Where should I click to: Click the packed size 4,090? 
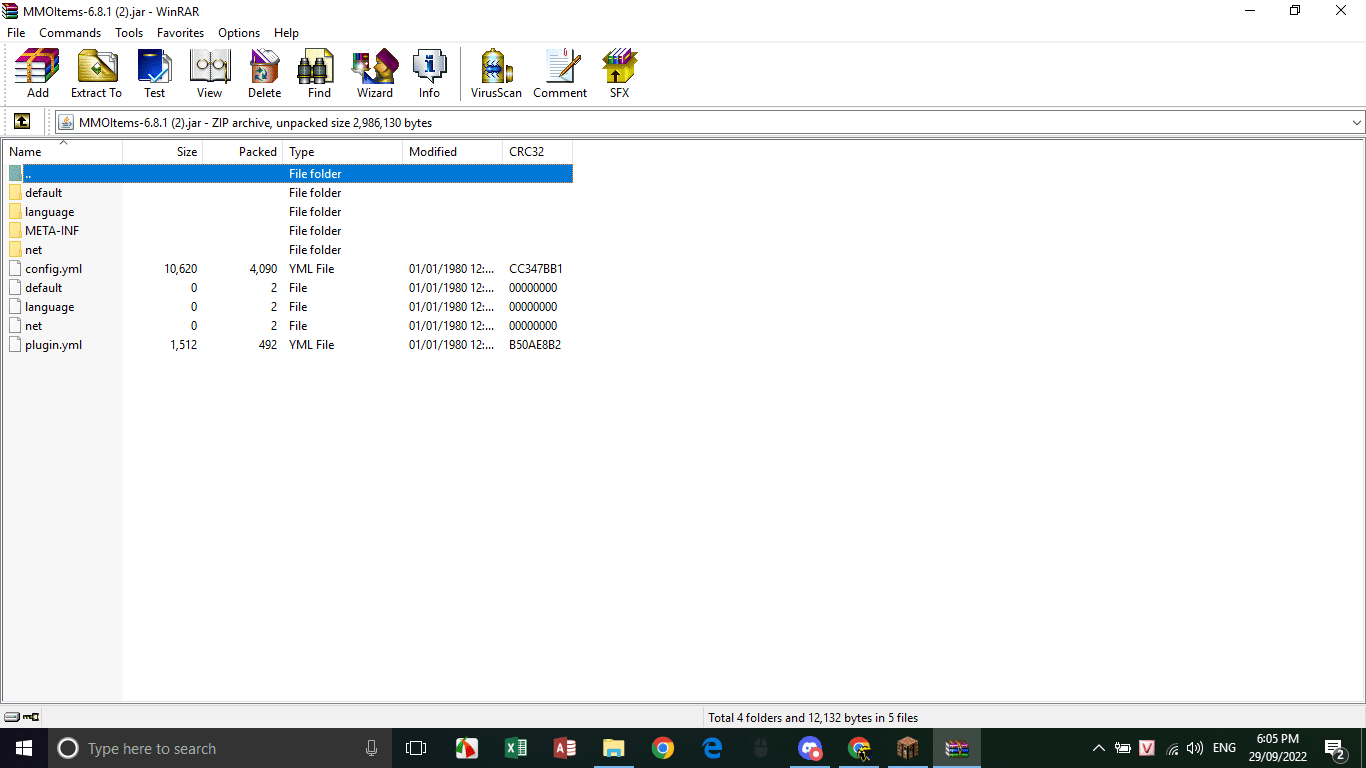click(263, 269)
